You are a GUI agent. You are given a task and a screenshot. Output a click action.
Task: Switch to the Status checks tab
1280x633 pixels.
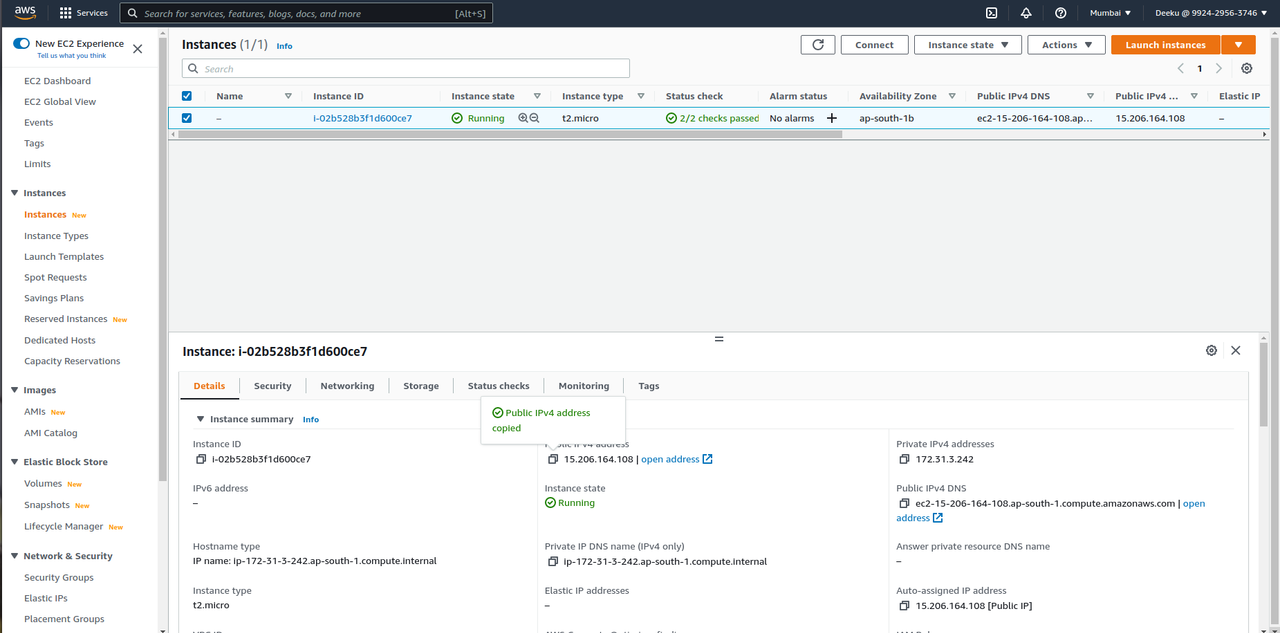498,386
